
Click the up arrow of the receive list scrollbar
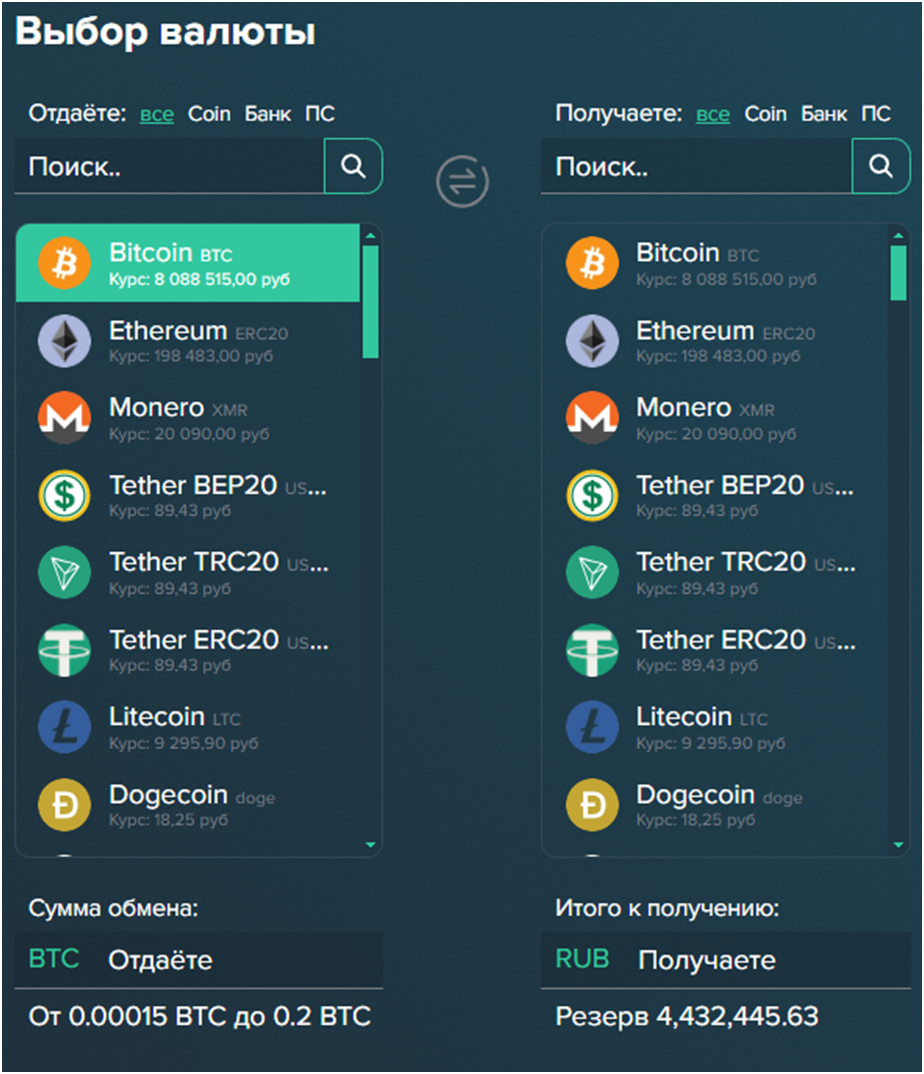click(x=899, y=236)
